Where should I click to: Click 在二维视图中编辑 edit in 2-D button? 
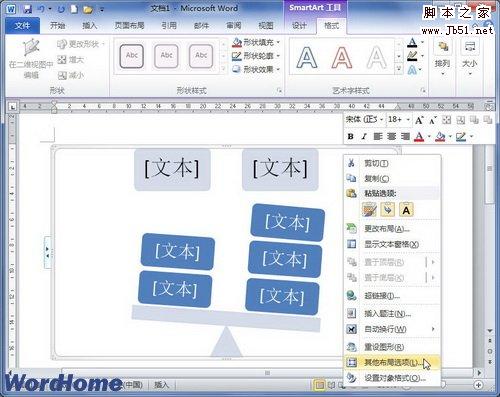pos(31,59)
